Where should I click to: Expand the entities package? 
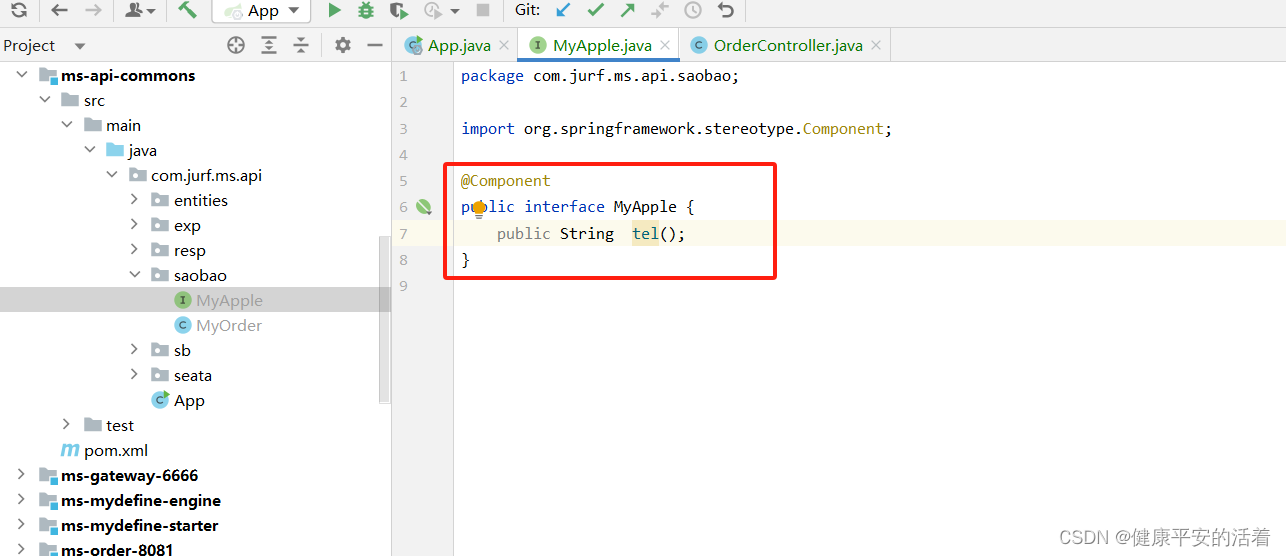(x=134, y=200)
